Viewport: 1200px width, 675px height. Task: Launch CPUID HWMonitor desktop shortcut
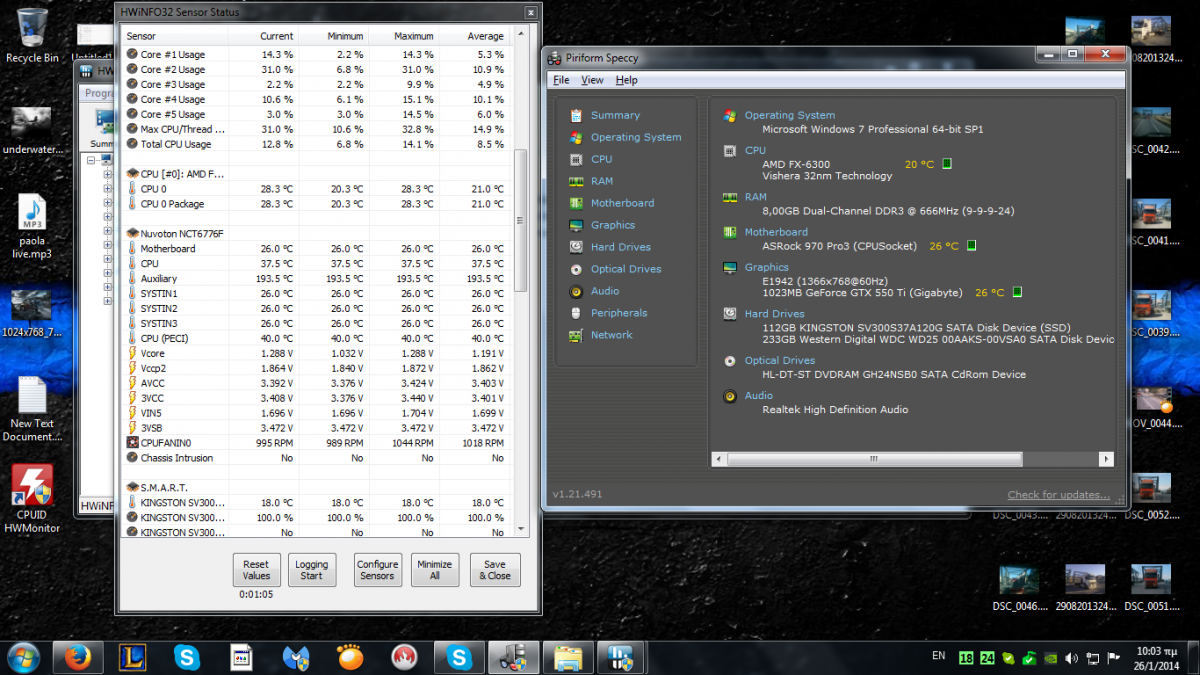32,500
